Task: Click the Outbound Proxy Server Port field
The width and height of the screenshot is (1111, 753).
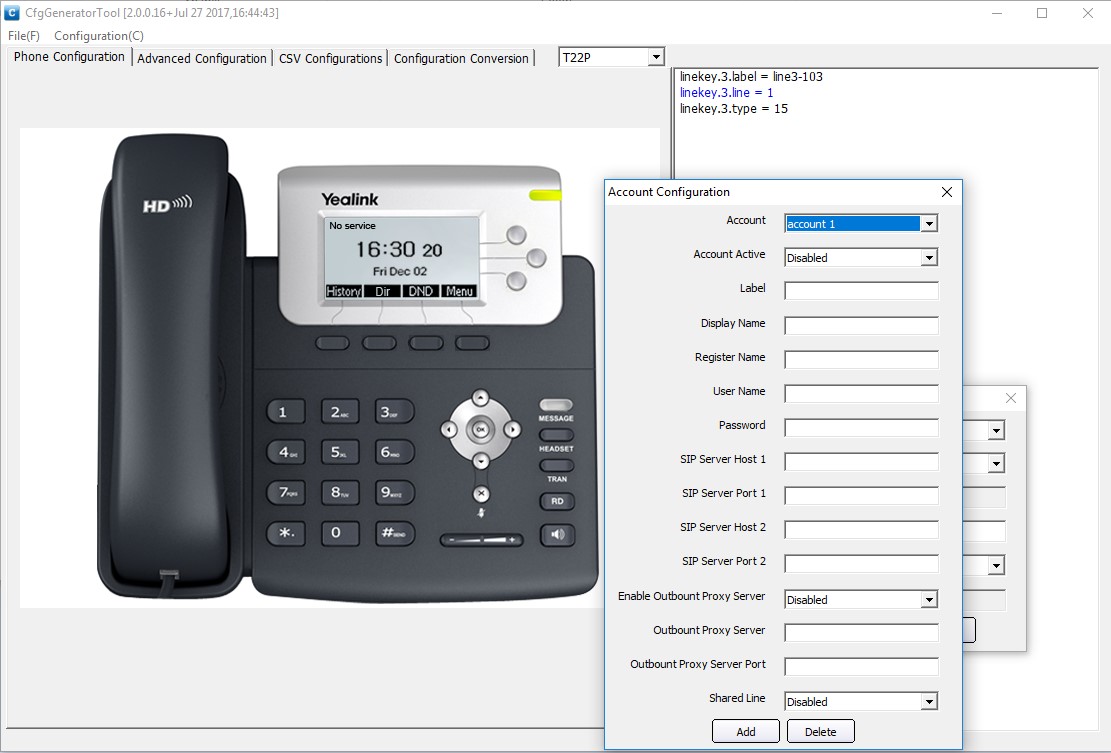Action: [x=861, y=666]
